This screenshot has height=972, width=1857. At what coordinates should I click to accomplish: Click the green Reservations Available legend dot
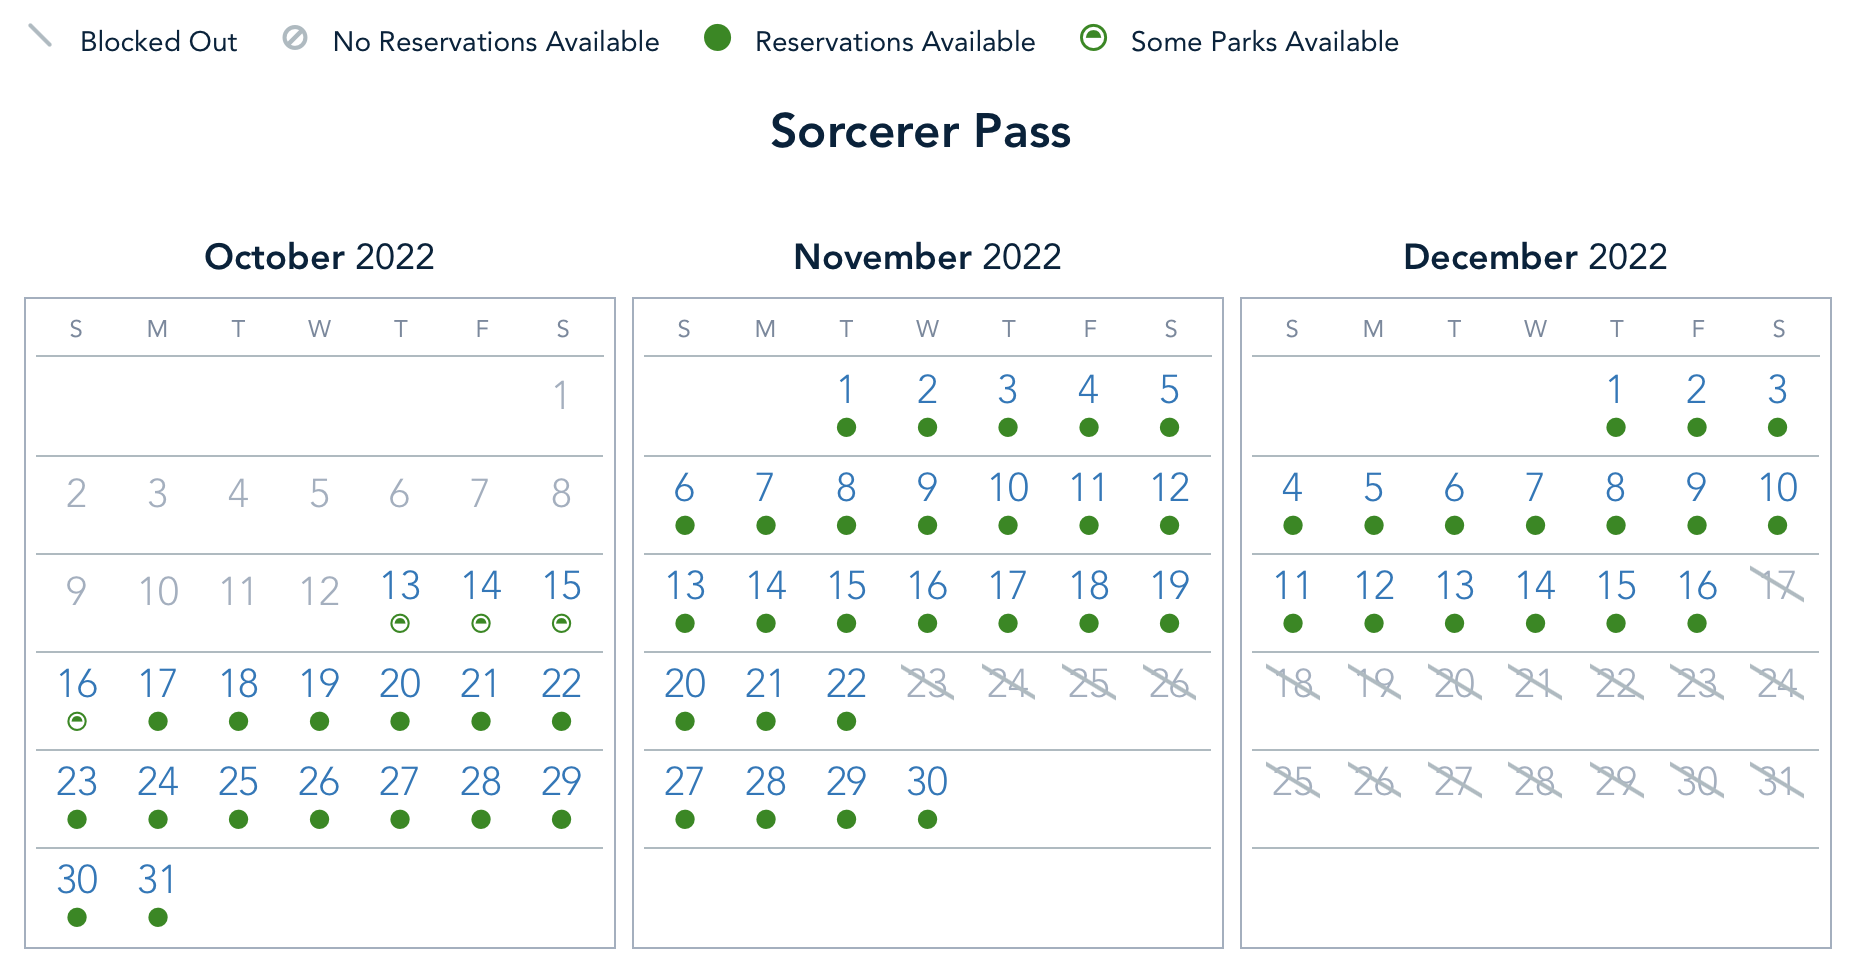(717, 38)
